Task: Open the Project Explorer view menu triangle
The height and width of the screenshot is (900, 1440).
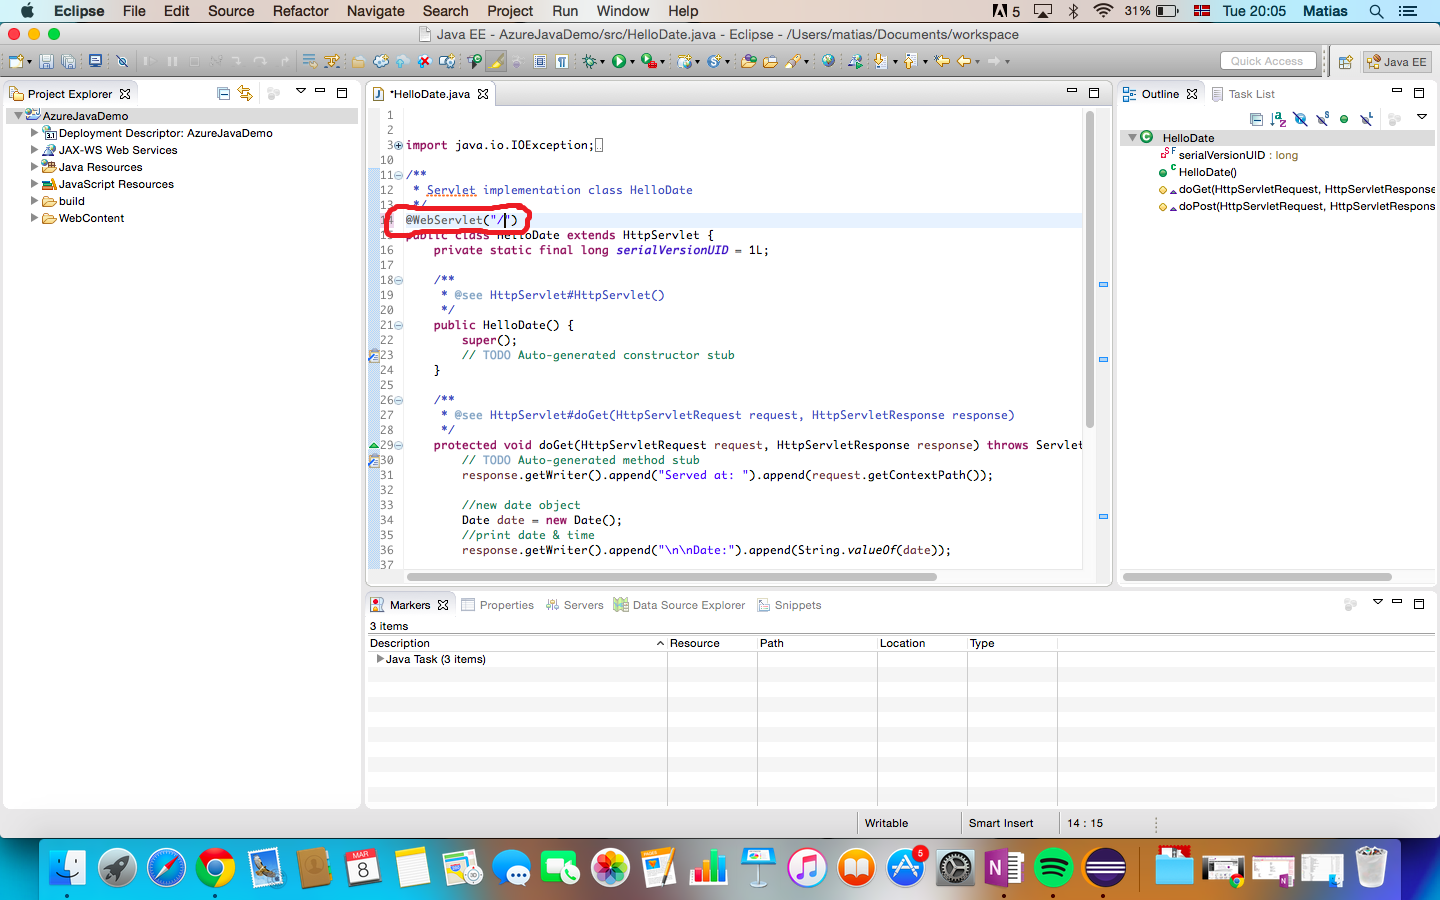Action: tap(300, 92)
